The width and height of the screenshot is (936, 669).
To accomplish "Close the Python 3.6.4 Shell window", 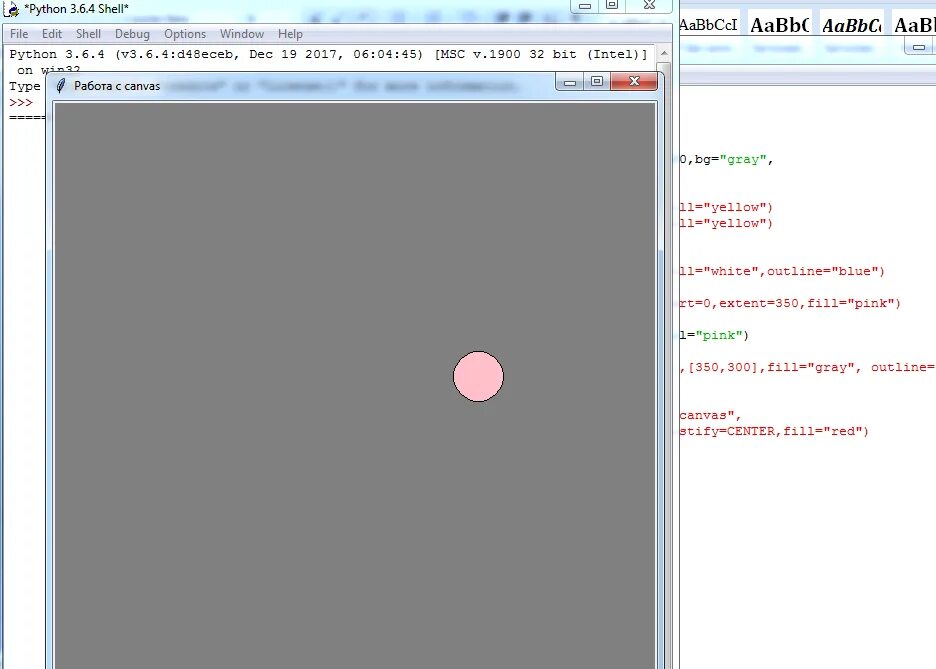I will (x=649, y=5).
